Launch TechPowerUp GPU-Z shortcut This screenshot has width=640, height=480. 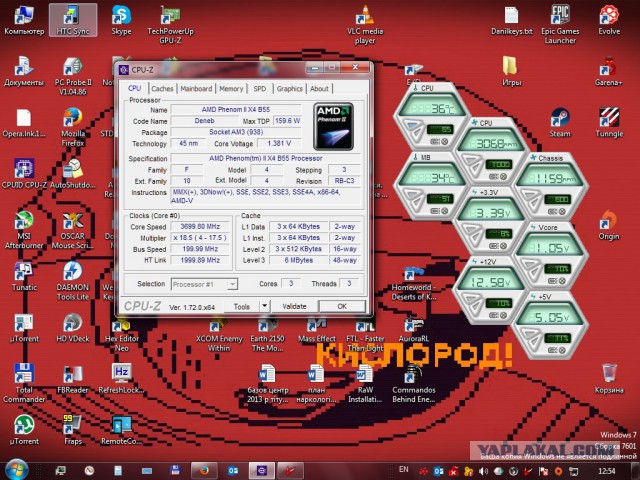coord(170,24)
